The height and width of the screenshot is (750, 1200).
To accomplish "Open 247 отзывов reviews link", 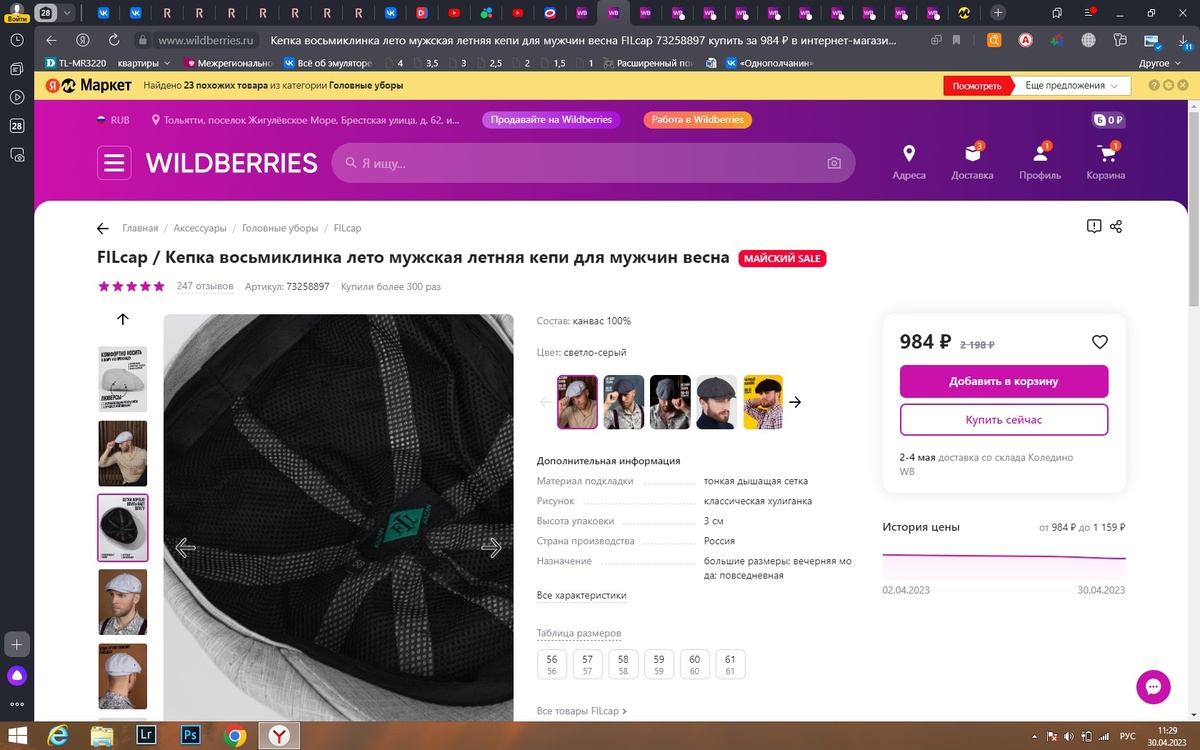I will pos(205,286).
